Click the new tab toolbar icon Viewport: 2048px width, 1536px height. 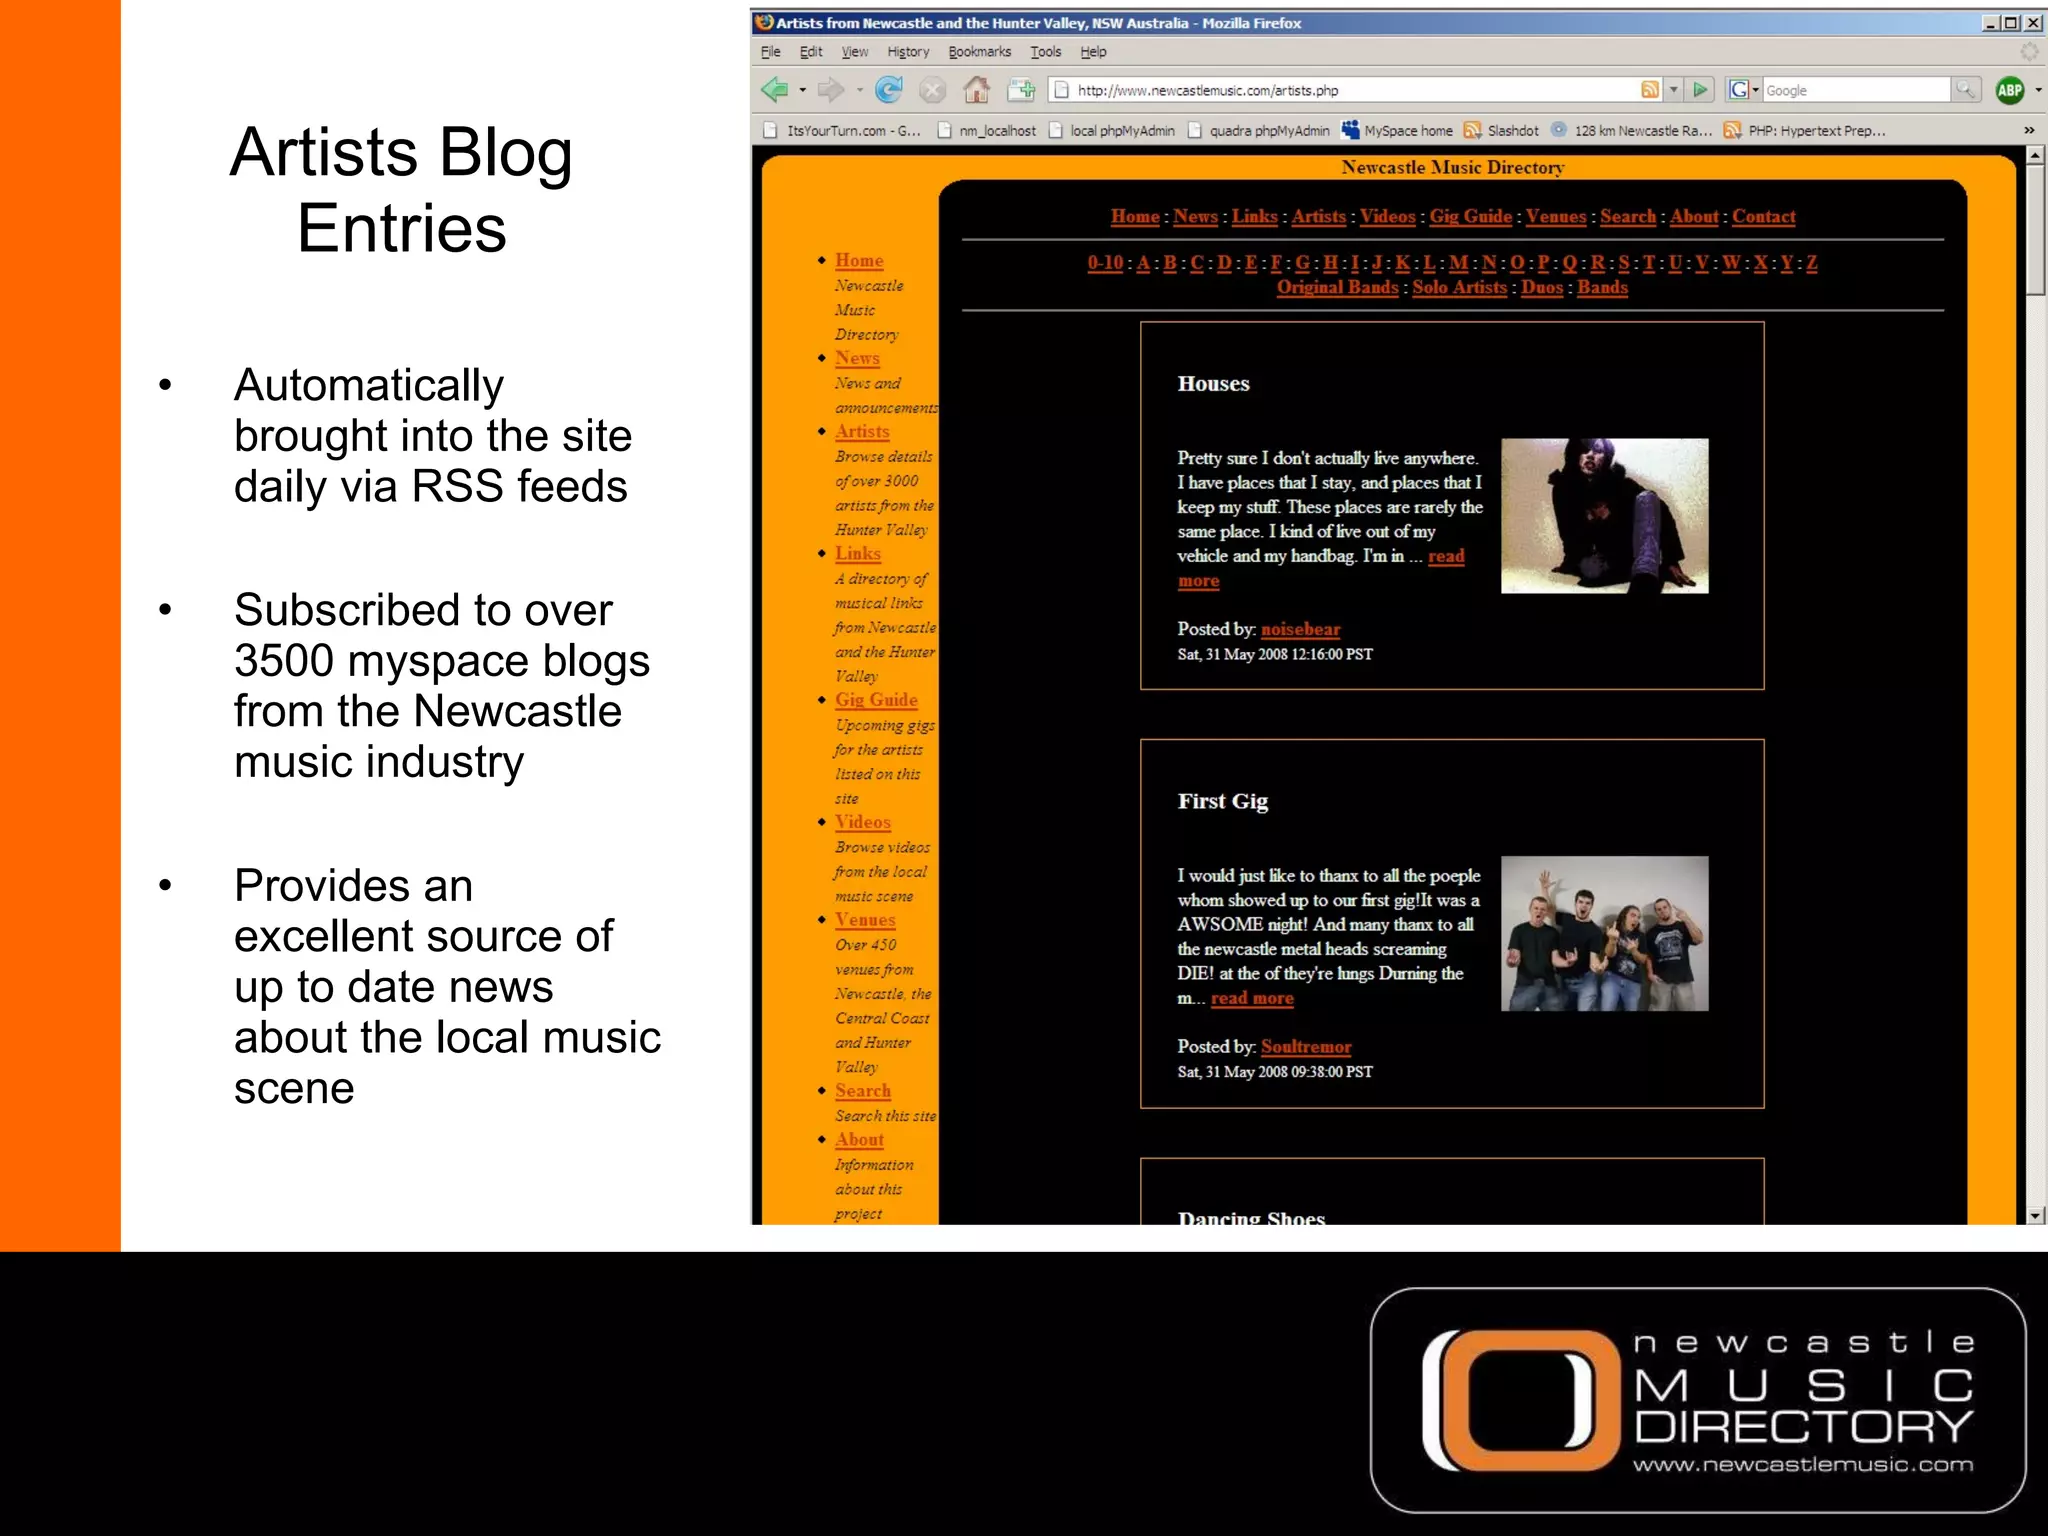[x=1021, y=90]
